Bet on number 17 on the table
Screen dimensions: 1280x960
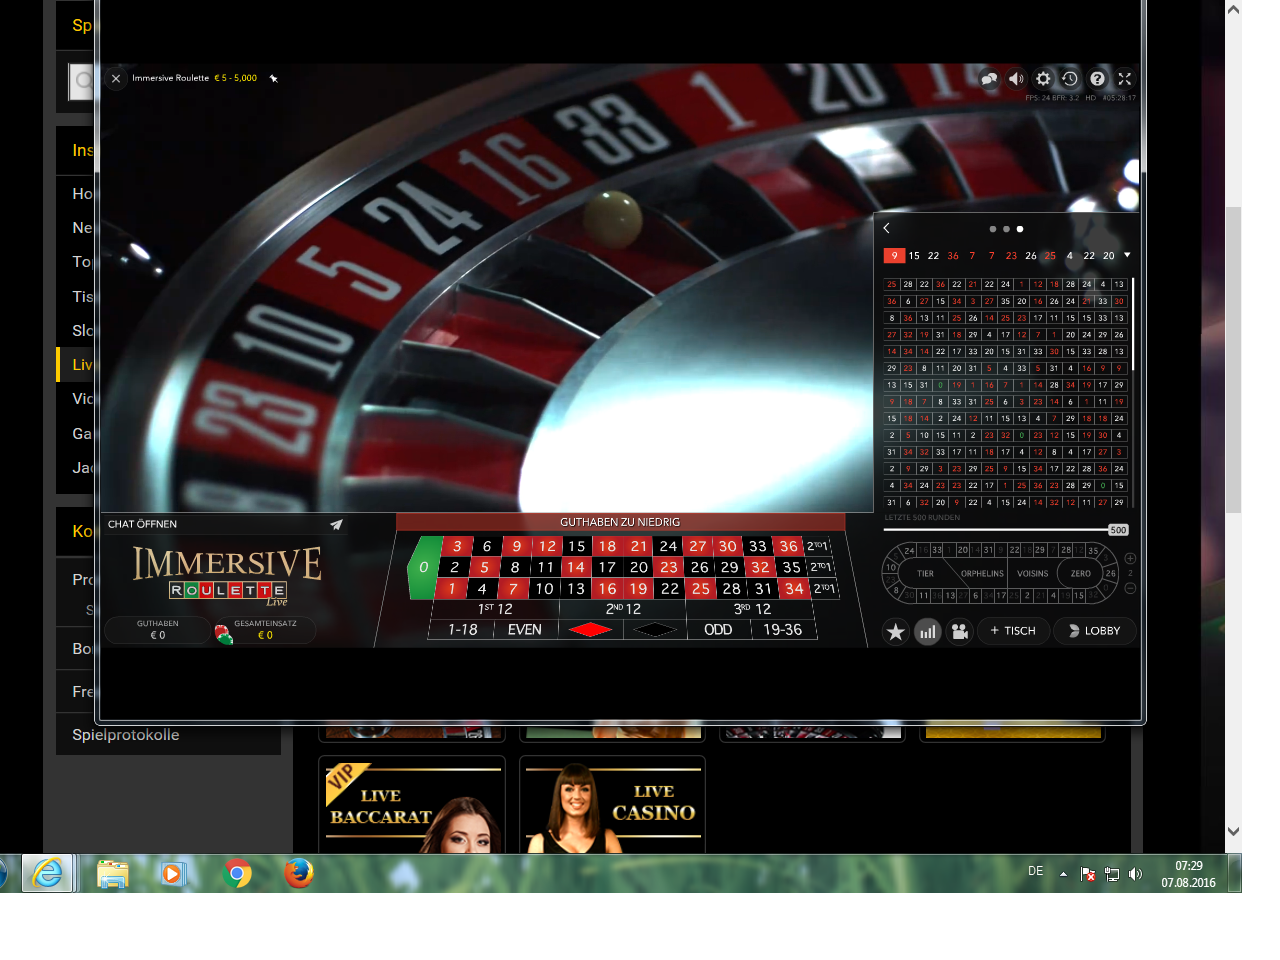[x=607, y=567]
